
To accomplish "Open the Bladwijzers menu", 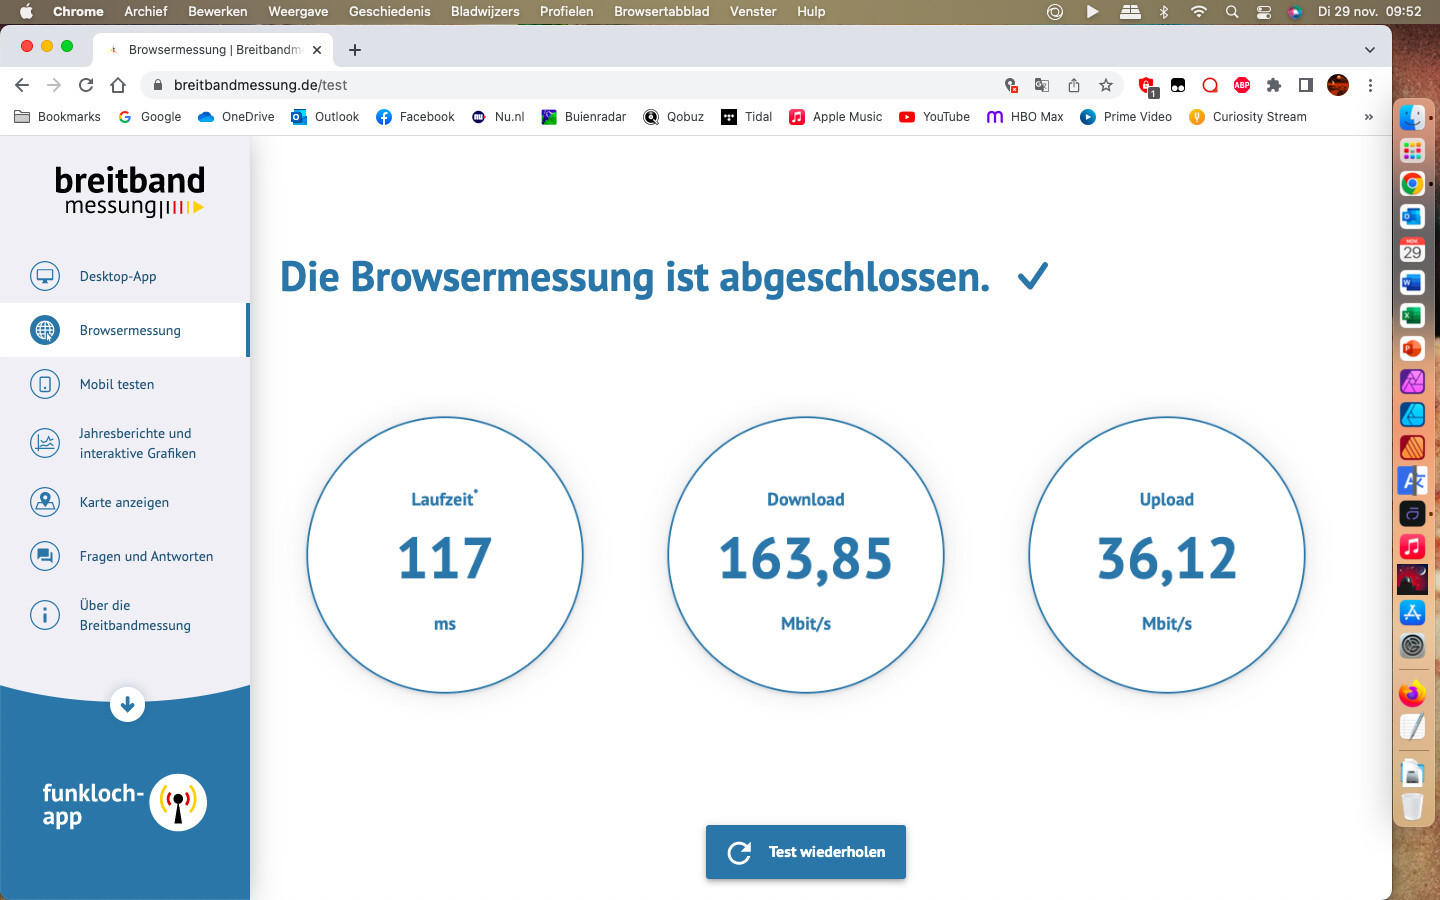I will click(x=485, y=11).
